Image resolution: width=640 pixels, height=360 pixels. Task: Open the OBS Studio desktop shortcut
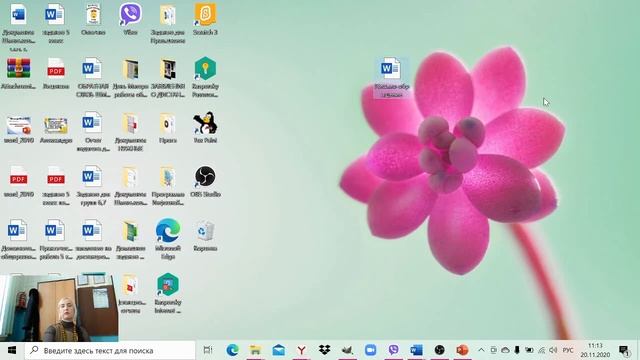coord(205,181)
